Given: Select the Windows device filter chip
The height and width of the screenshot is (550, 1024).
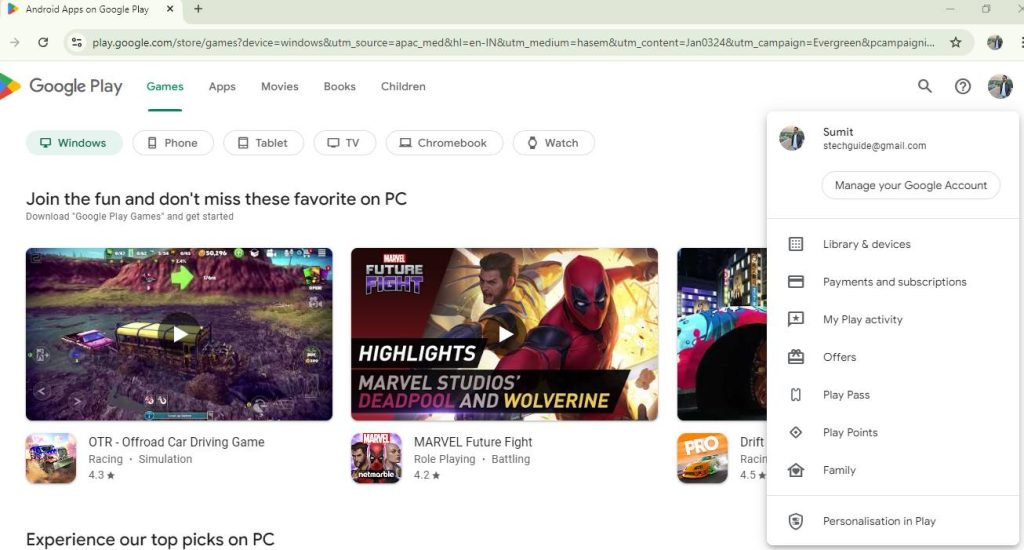Looking at the screenshot, I should (x=74, y=143).
